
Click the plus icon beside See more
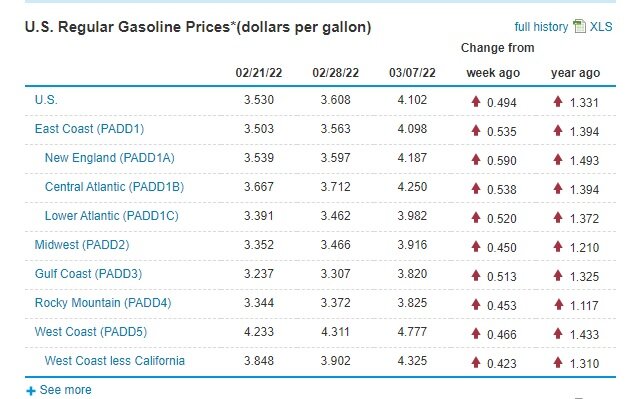tap(31, 391)
